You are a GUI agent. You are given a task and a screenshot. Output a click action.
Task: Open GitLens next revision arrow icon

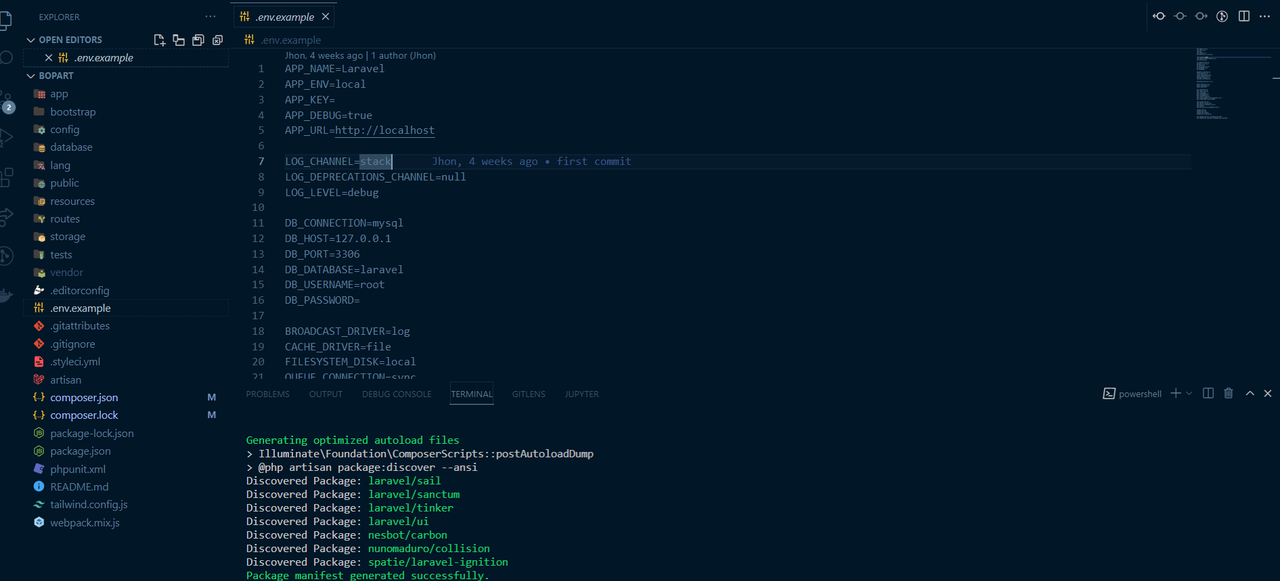[1201, 16]
